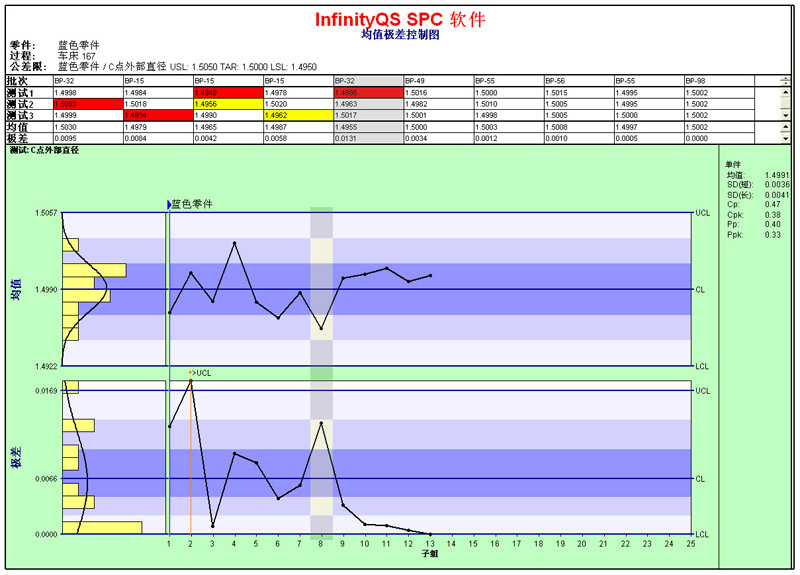The width and height of the screenshot is (800, 575).
Task: Click the 0.0066 range axis value
Action: 46,479
